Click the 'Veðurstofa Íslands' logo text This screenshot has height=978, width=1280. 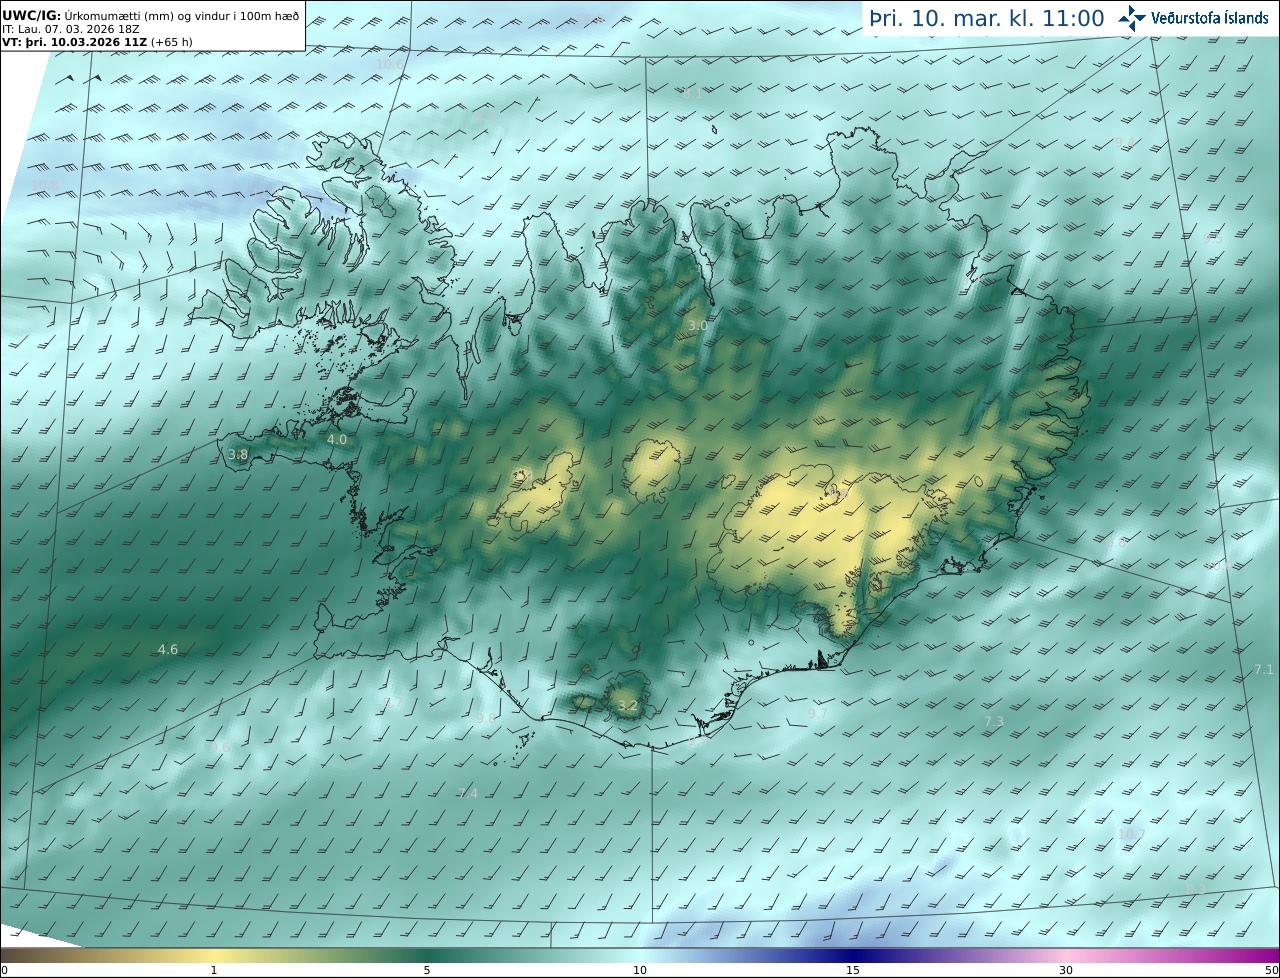(1210, 18)
